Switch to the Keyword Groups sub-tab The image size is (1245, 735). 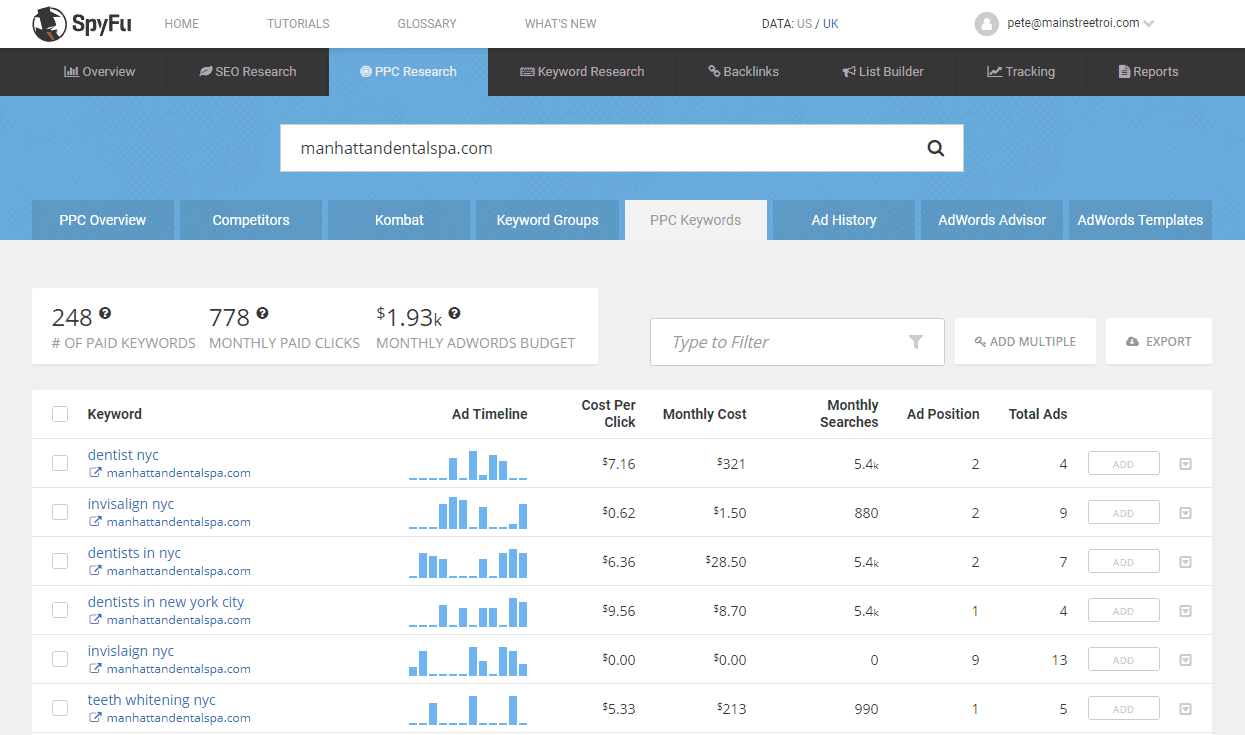click(547, 220)
